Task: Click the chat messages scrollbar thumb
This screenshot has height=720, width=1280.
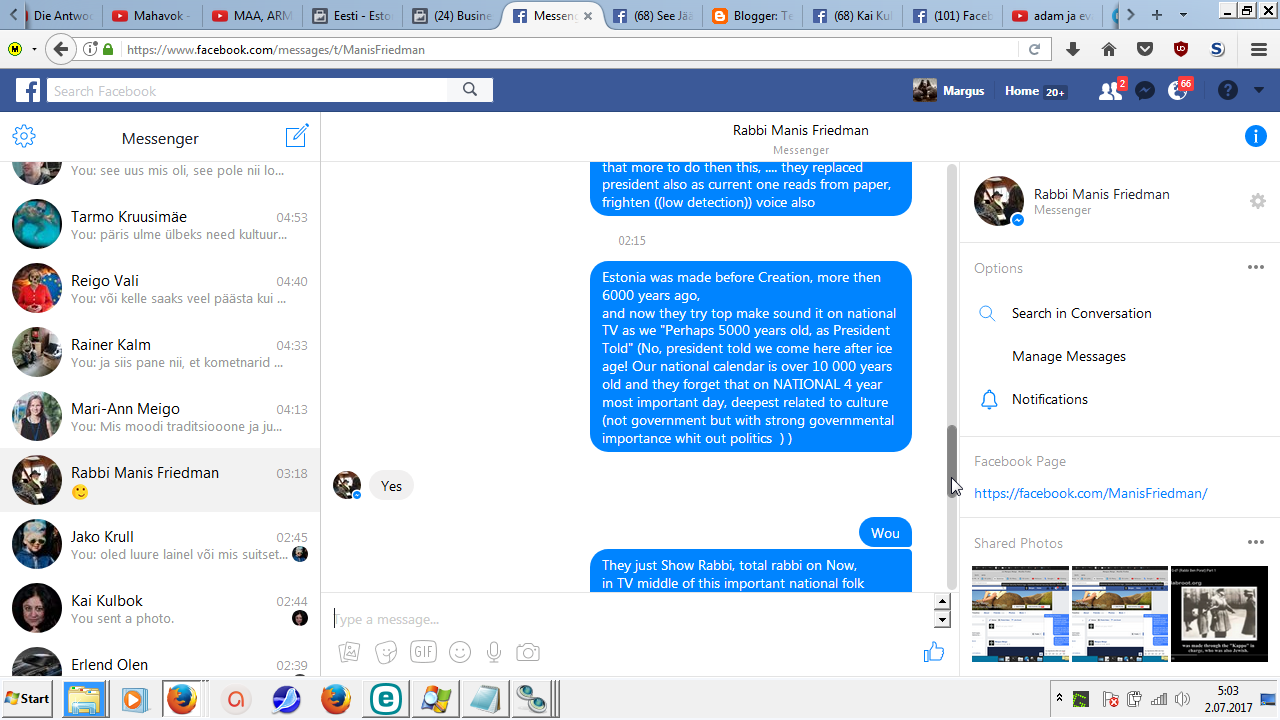Action: tap(952, 460)
